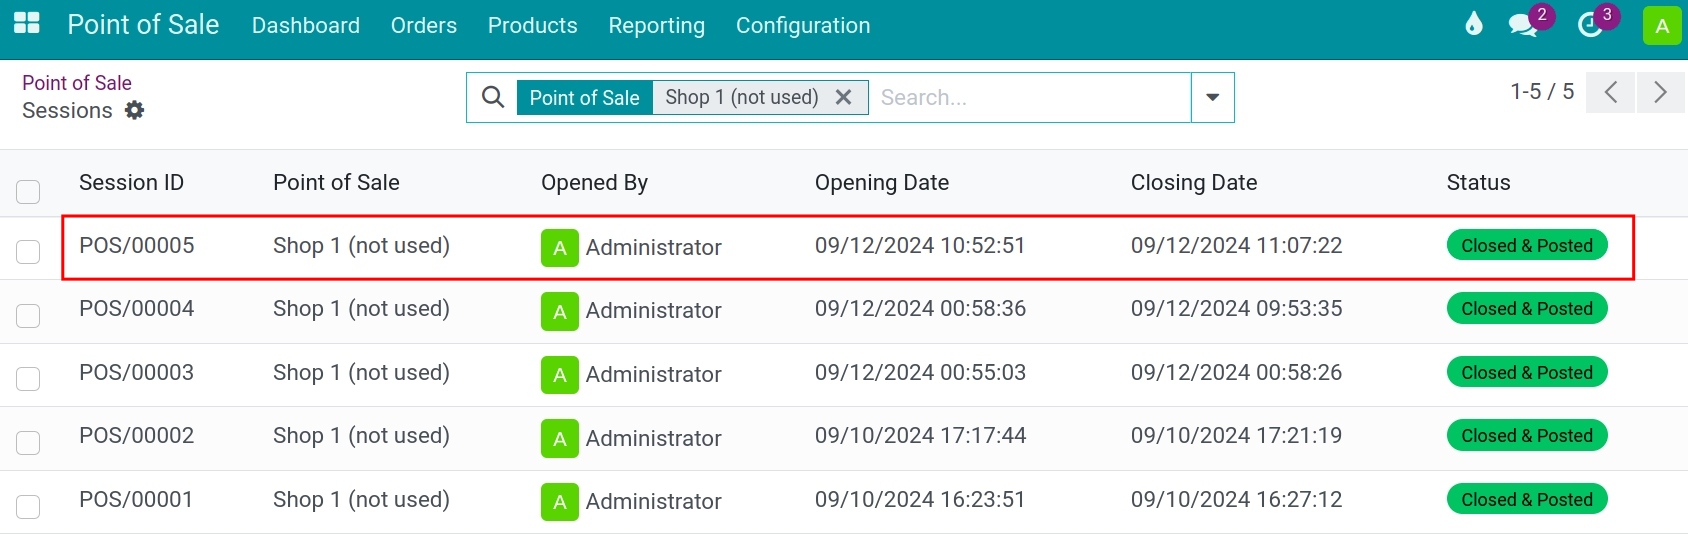This screenshot has width=1688, height=534.
Task: Open the user avatar menu
Action: coord(1661,26)
